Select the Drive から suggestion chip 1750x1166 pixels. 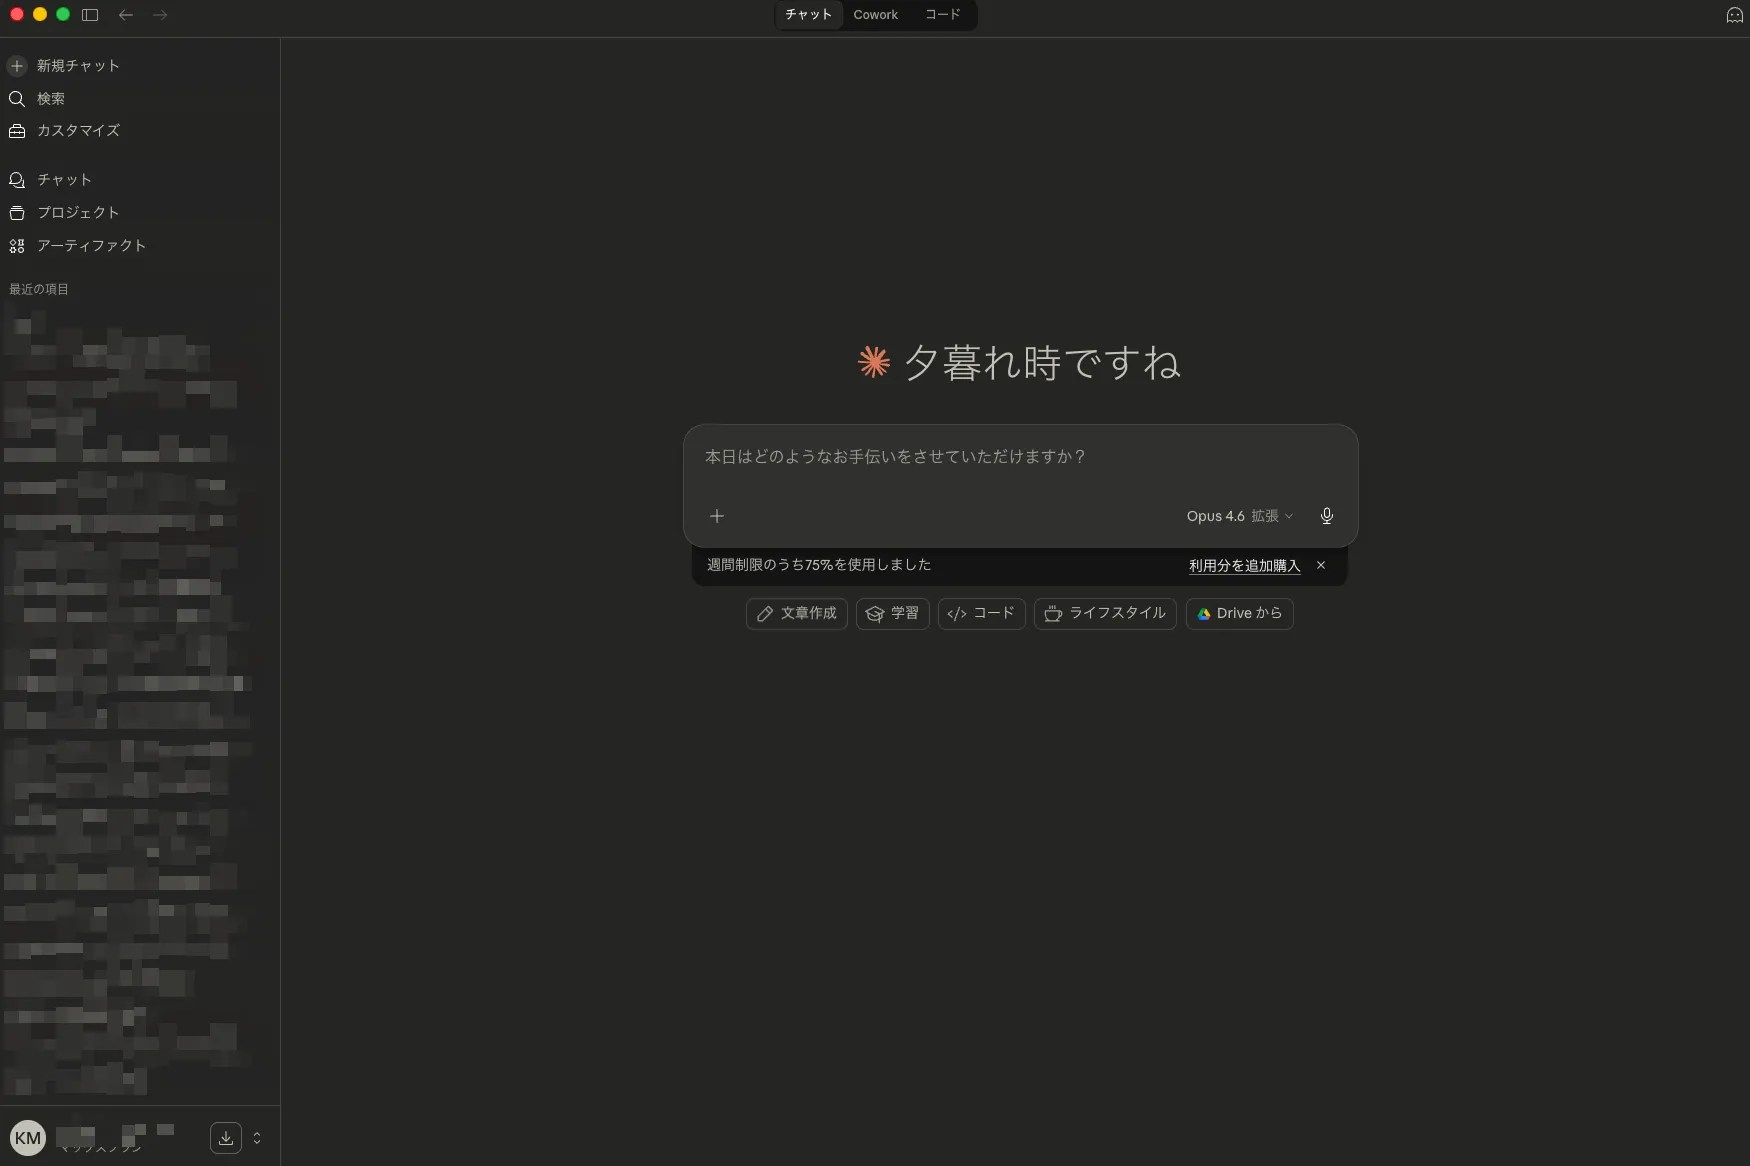pyautogui.click(x=1240, y=614)
